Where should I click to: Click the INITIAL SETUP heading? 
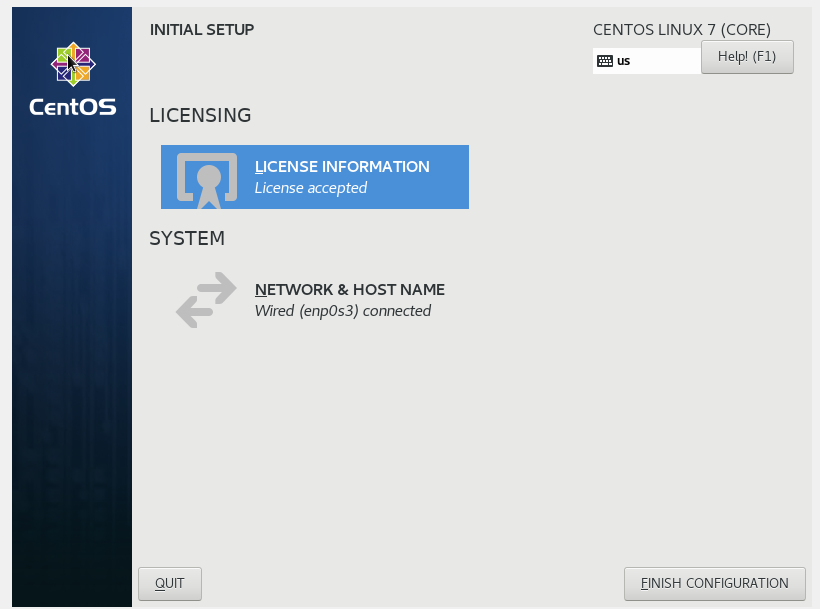pos(202,30)
